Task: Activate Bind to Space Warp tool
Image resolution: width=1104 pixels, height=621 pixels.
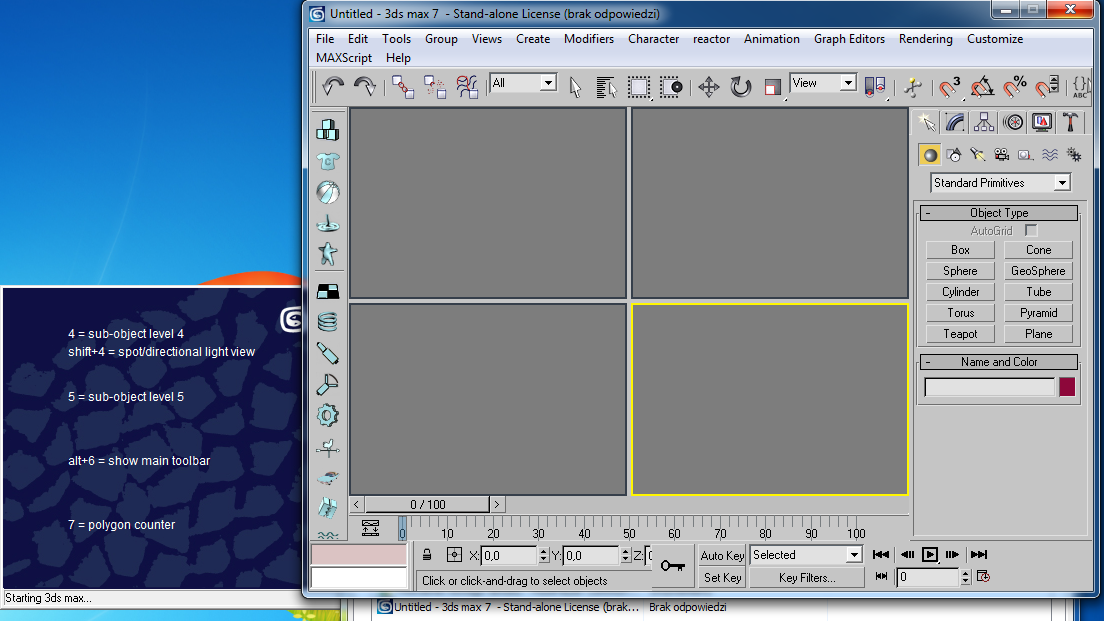Action: (466, 87)
